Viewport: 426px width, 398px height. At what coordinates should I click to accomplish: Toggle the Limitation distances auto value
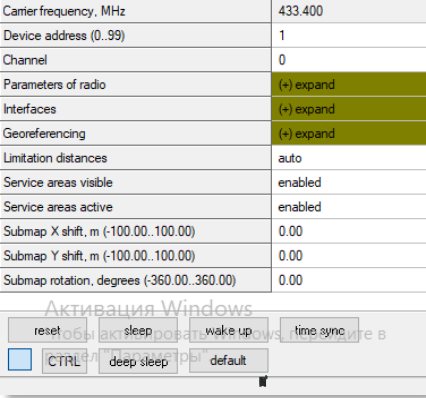pyautogui.click(x=349, y=158)
